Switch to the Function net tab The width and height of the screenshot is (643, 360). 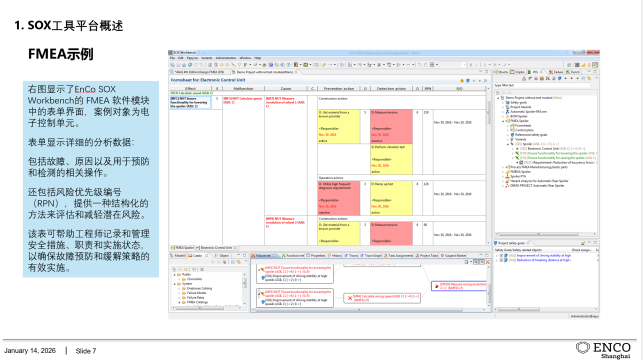293,255
